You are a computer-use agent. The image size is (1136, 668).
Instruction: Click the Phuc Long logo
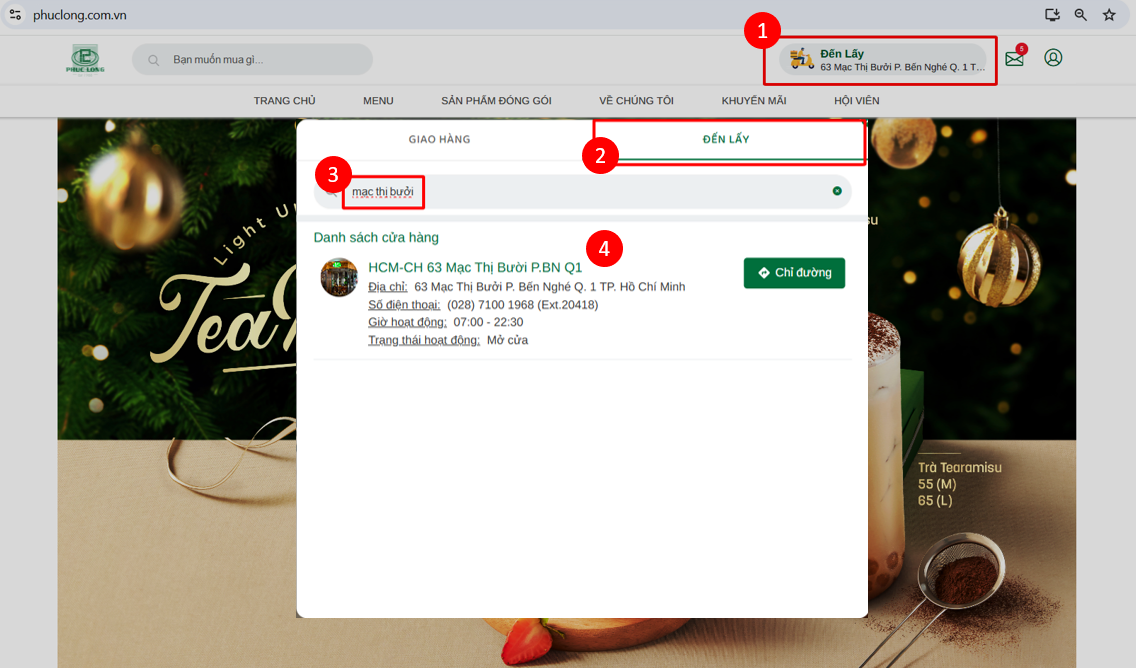point(84,59)
